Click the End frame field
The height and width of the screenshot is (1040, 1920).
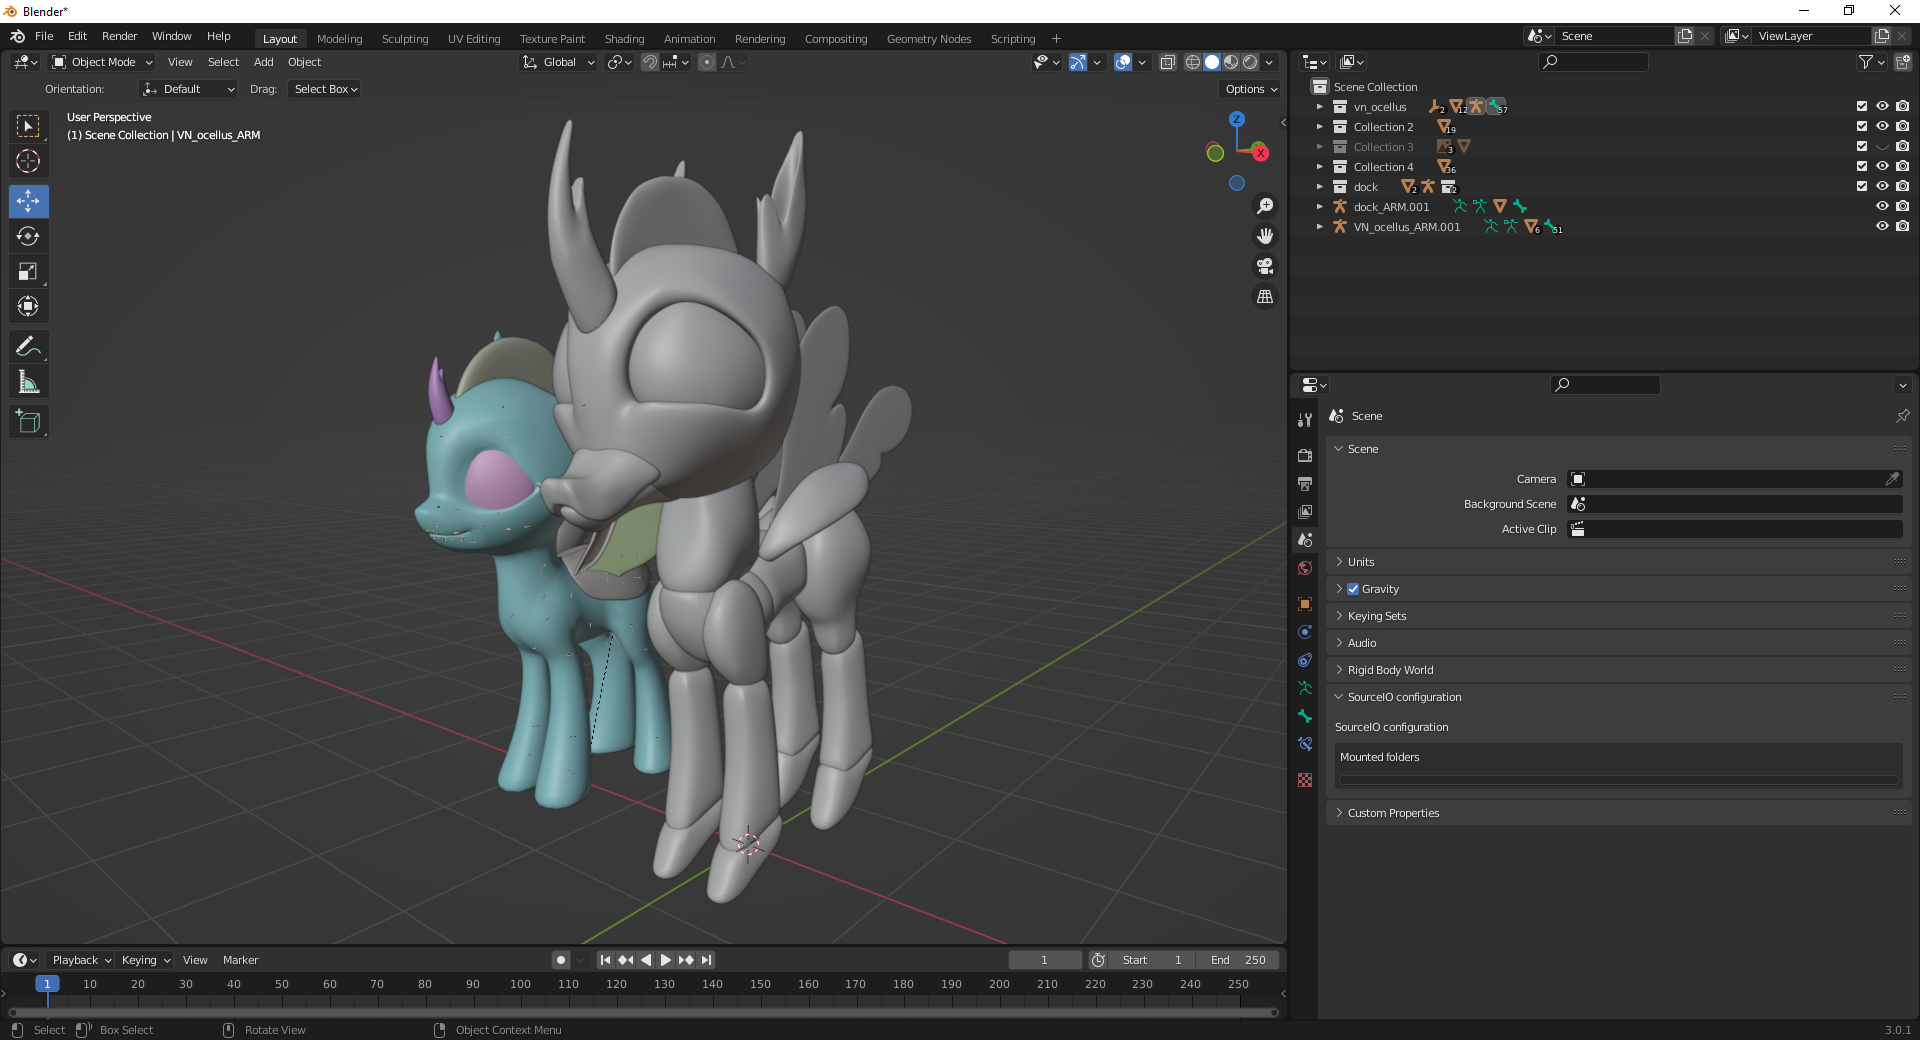pyautogui.click(x=1238, y=960)
